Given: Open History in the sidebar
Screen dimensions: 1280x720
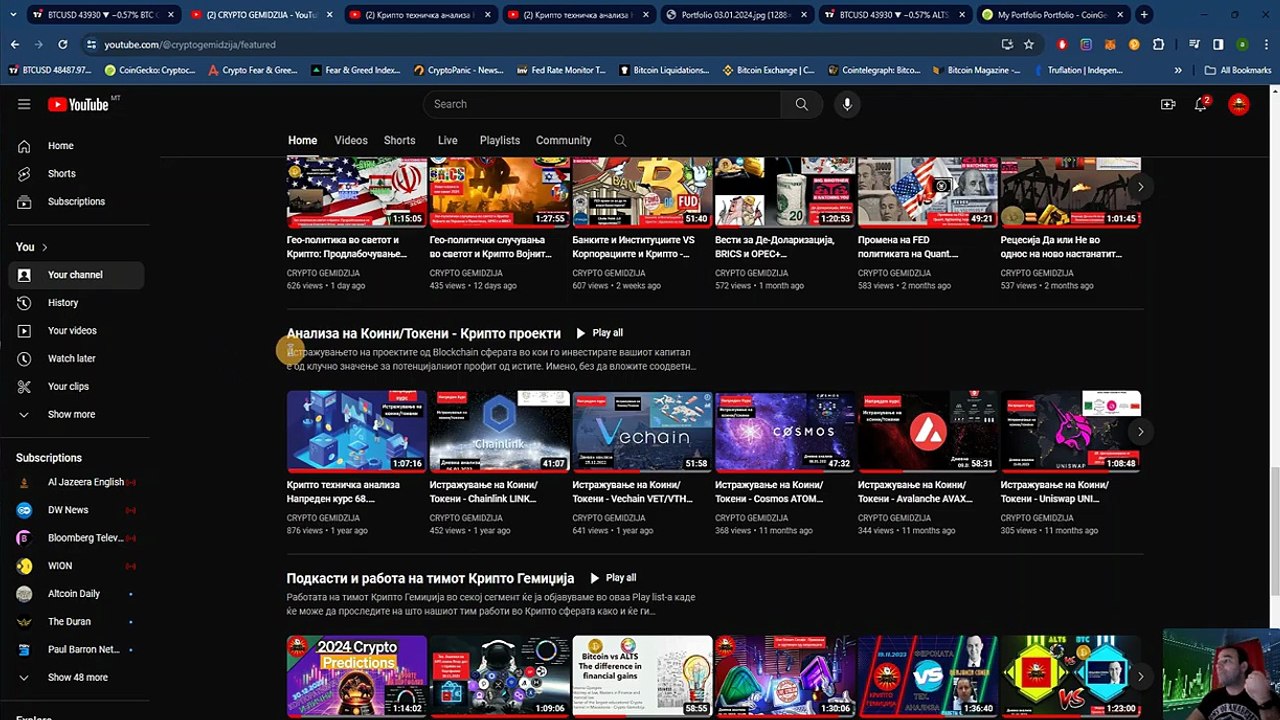Looking at the screenshot, I should (x=76, y=303).
